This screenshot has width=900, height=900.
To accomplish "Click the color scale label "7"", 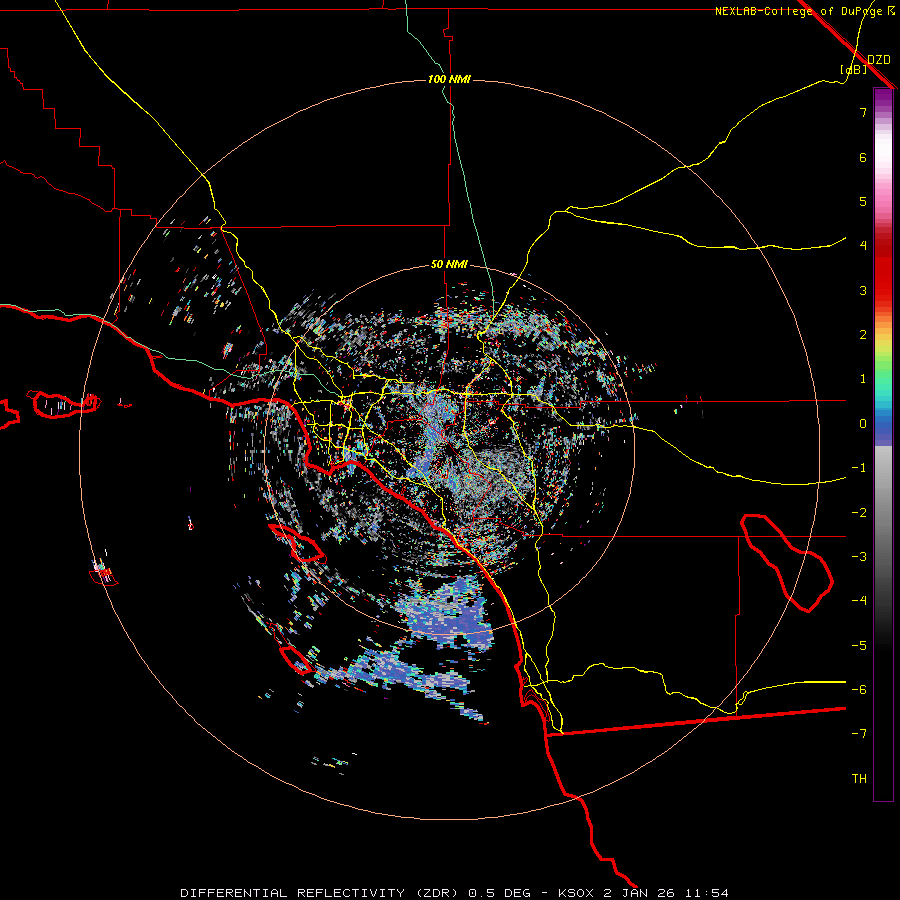I will tap(863, 112).
